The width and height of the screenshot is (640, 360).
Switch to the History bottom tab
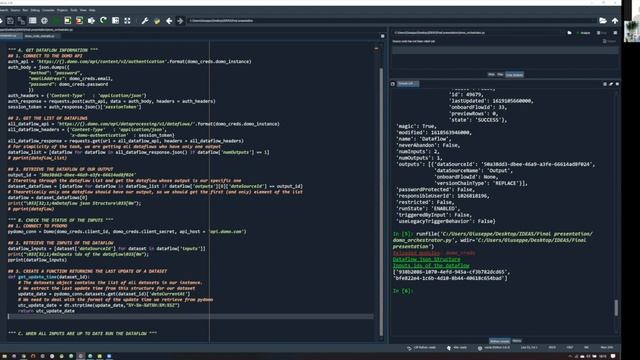517,341
